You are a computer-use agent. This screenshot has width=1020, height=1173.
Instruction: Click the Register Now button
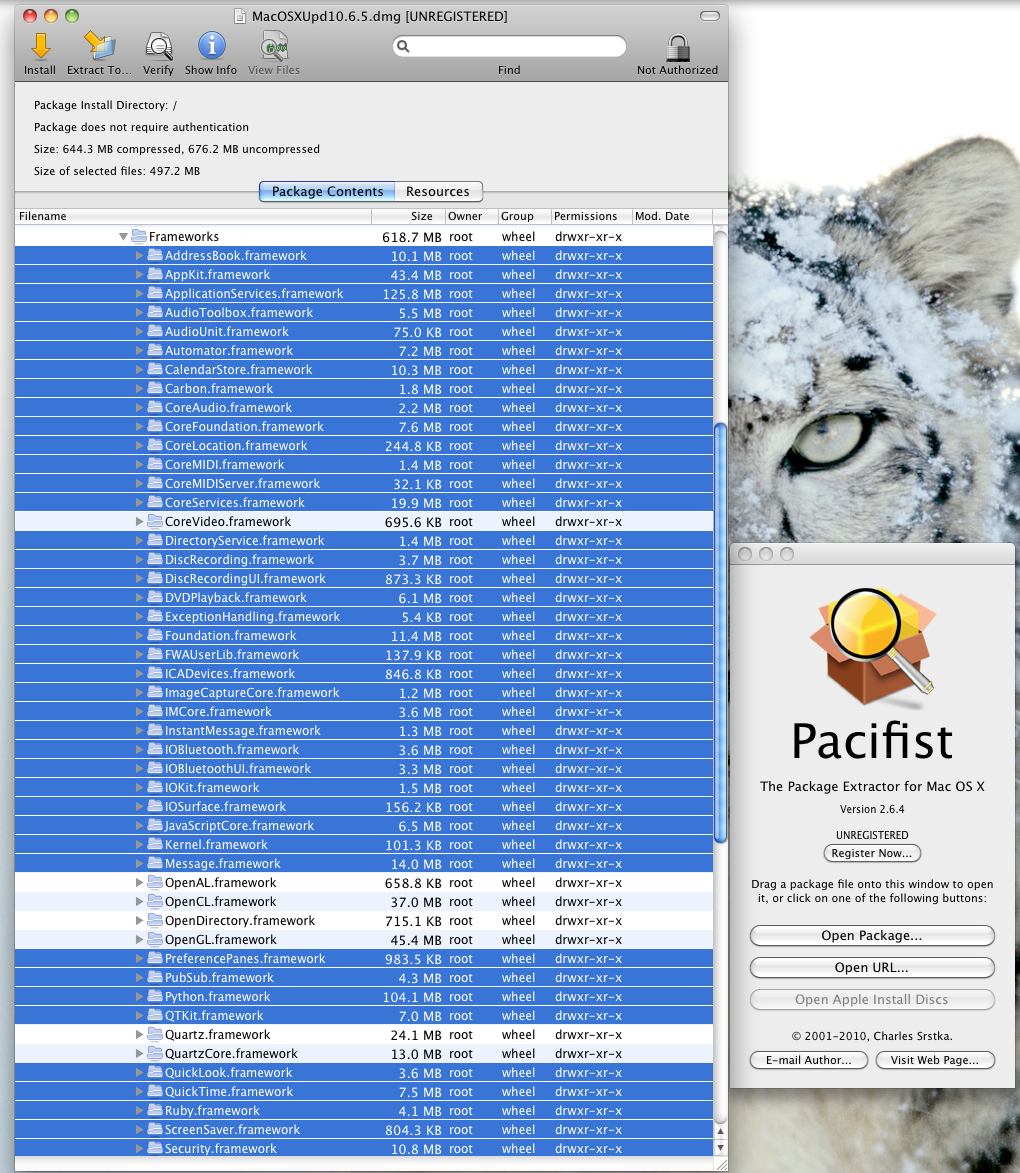point(872,854)
